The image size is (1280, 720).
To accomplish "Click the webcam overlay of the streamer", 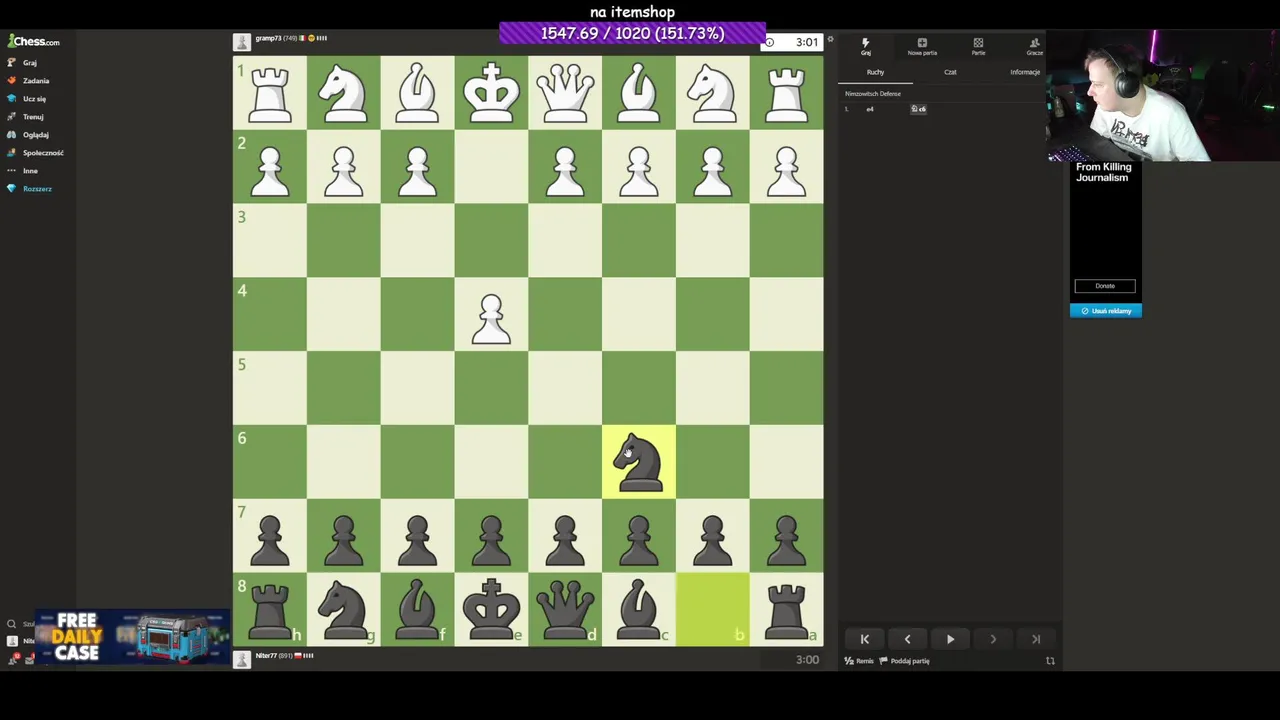I will click(x=1163, y=96).
